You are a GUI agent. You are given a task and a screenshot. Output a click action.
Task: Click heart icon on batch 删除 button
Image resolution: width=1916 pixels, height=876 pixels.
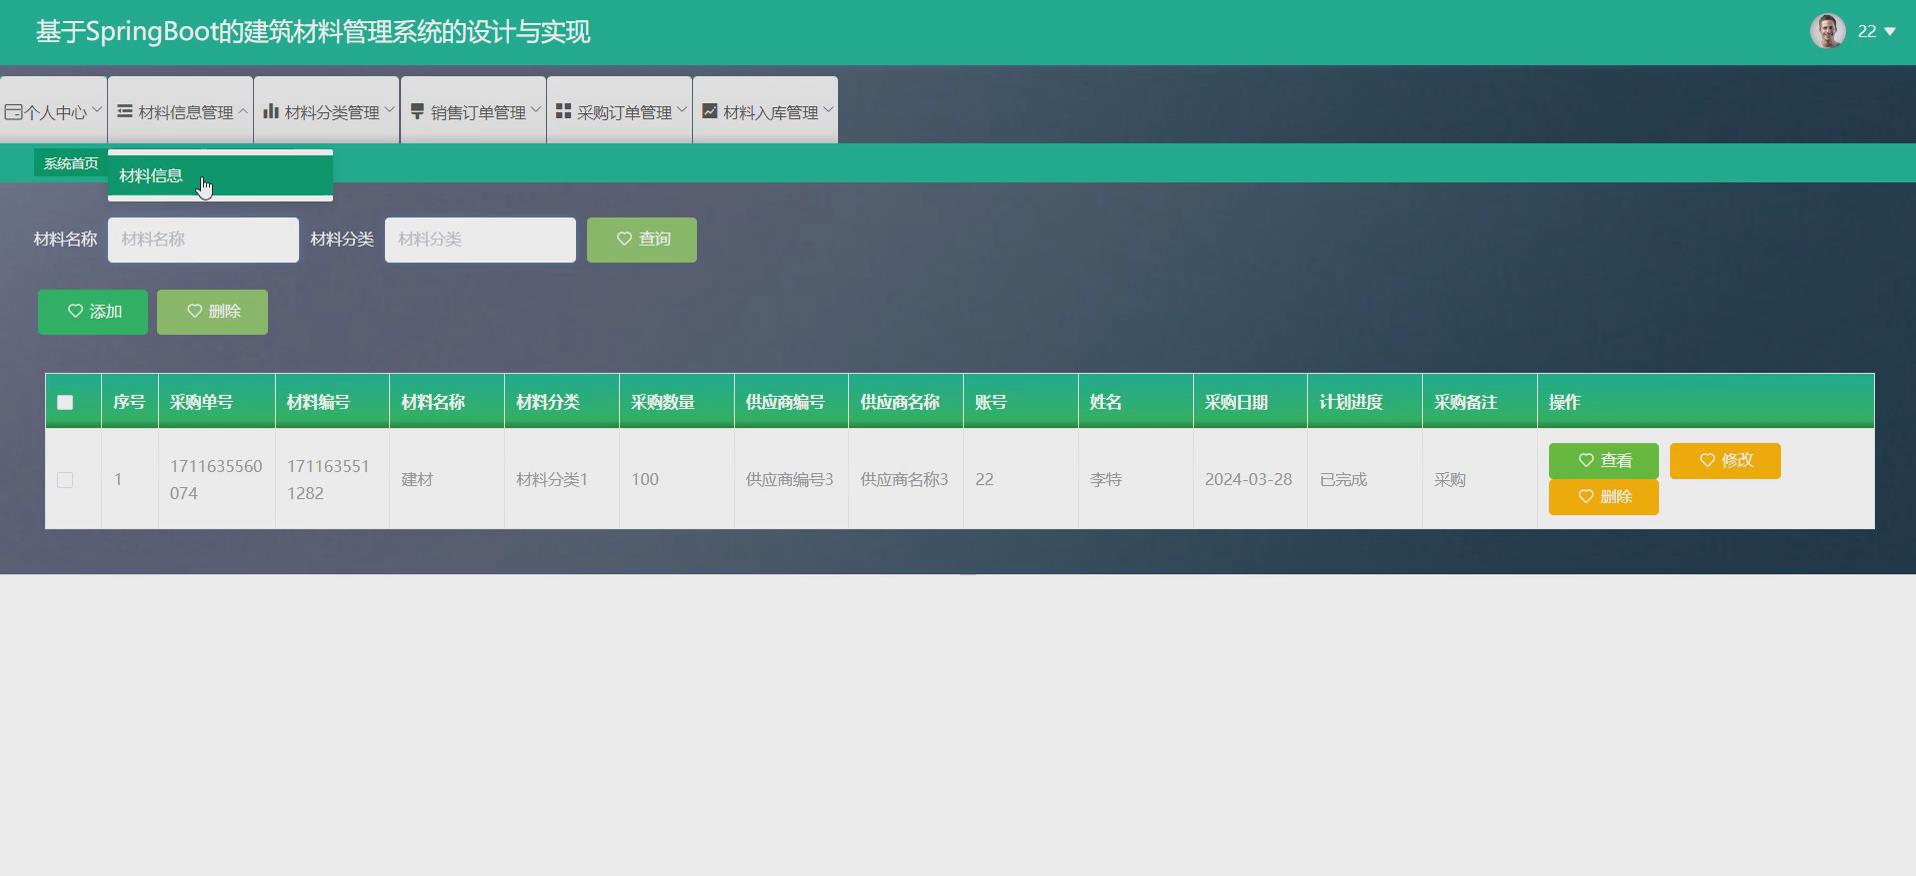pos(195,311)
